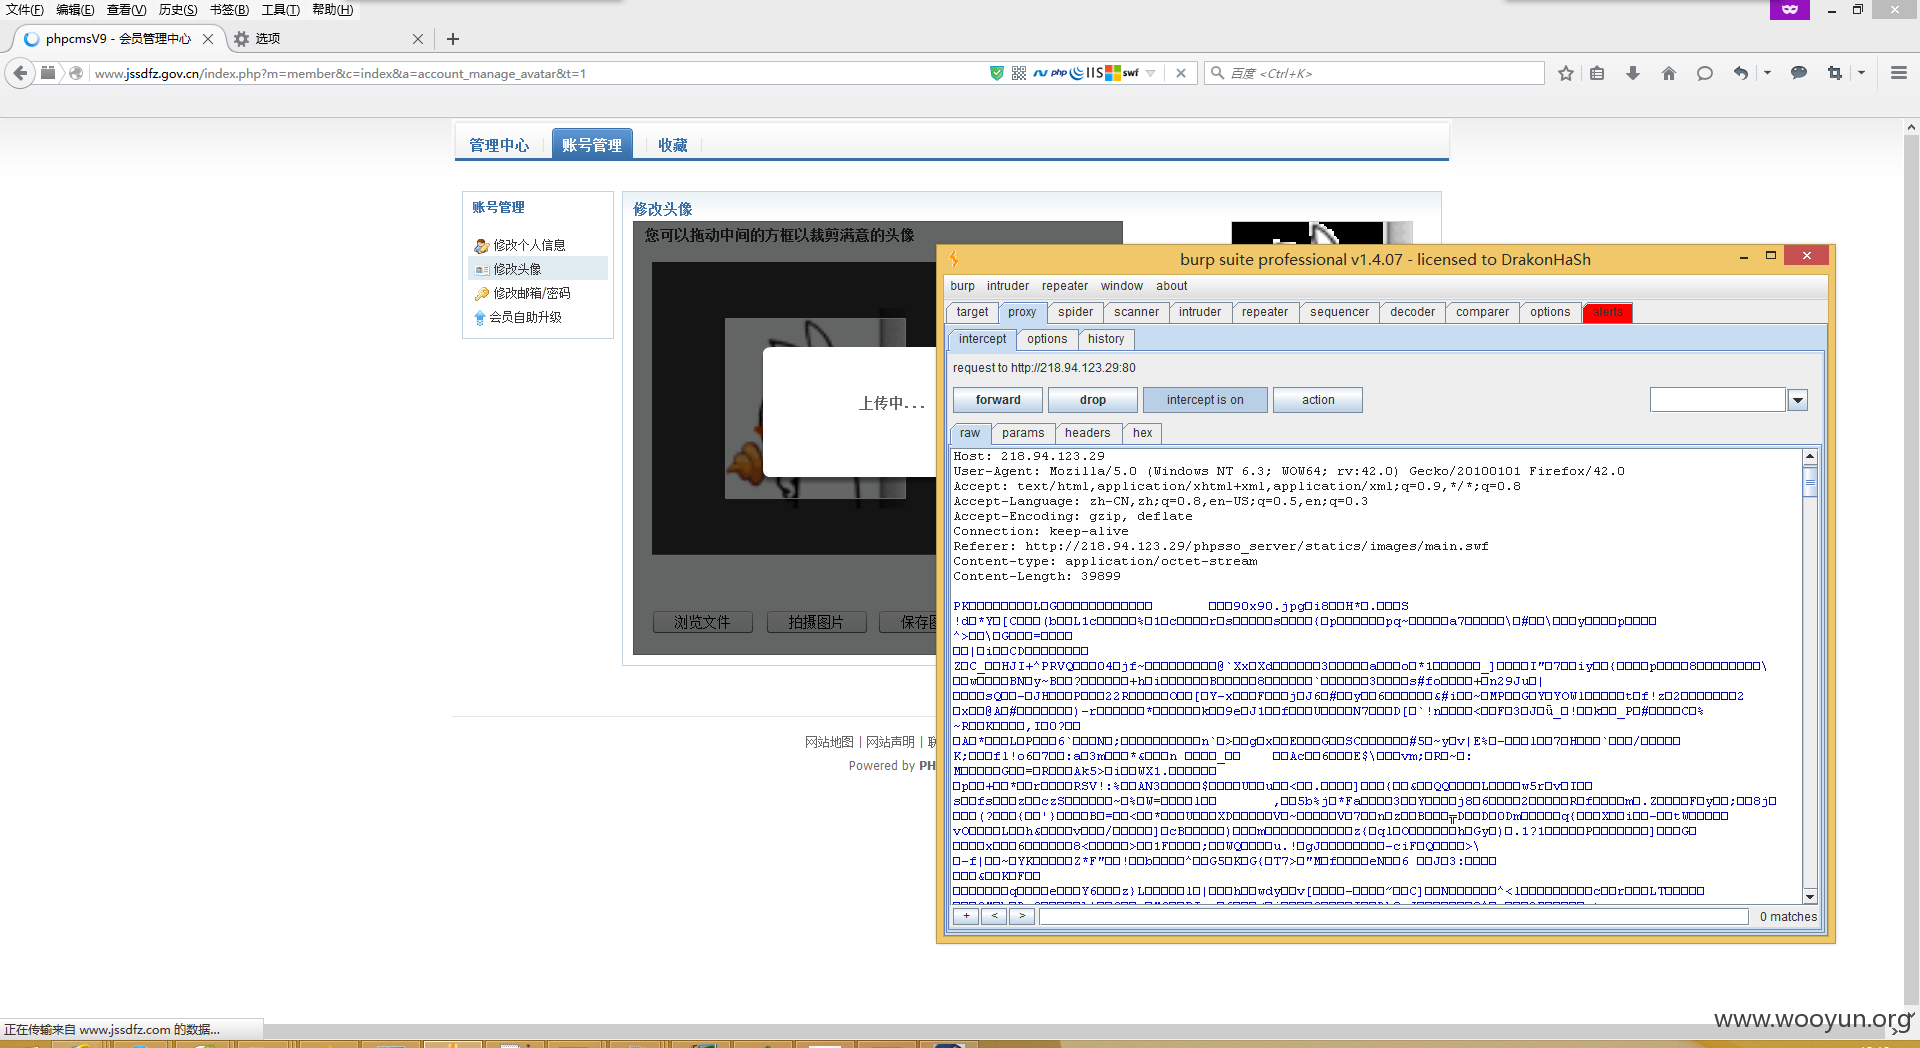Screen dimensions: 1920x1048
Task: Click the 浏览文件 button
Action: 702,622
